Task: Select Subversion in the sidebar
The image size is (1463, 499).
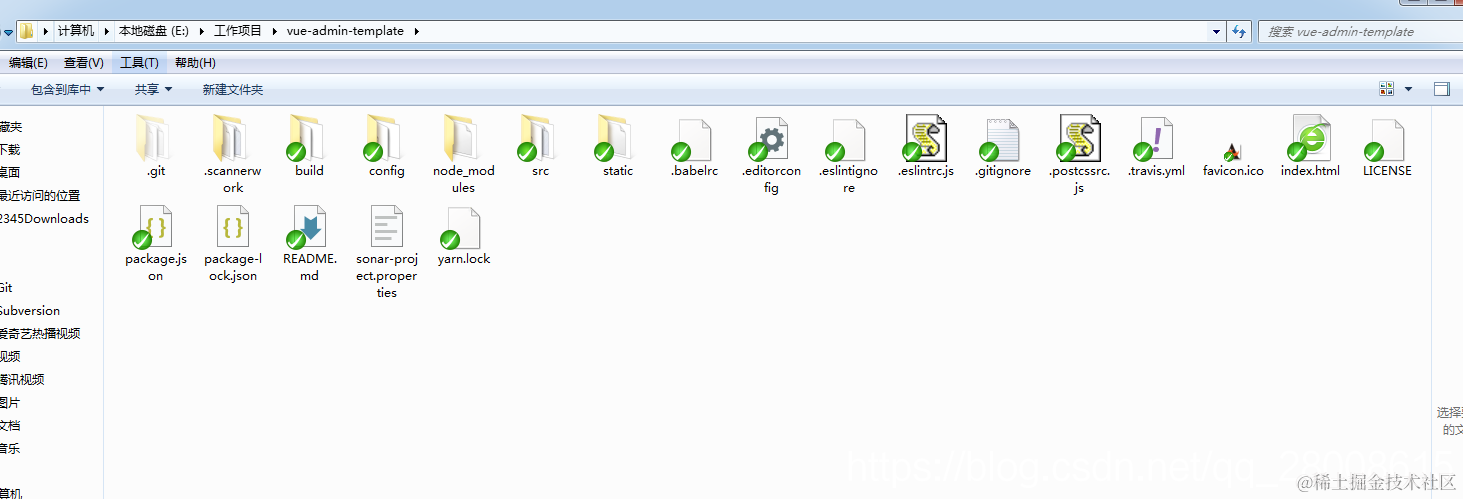Action: [30, 311]
